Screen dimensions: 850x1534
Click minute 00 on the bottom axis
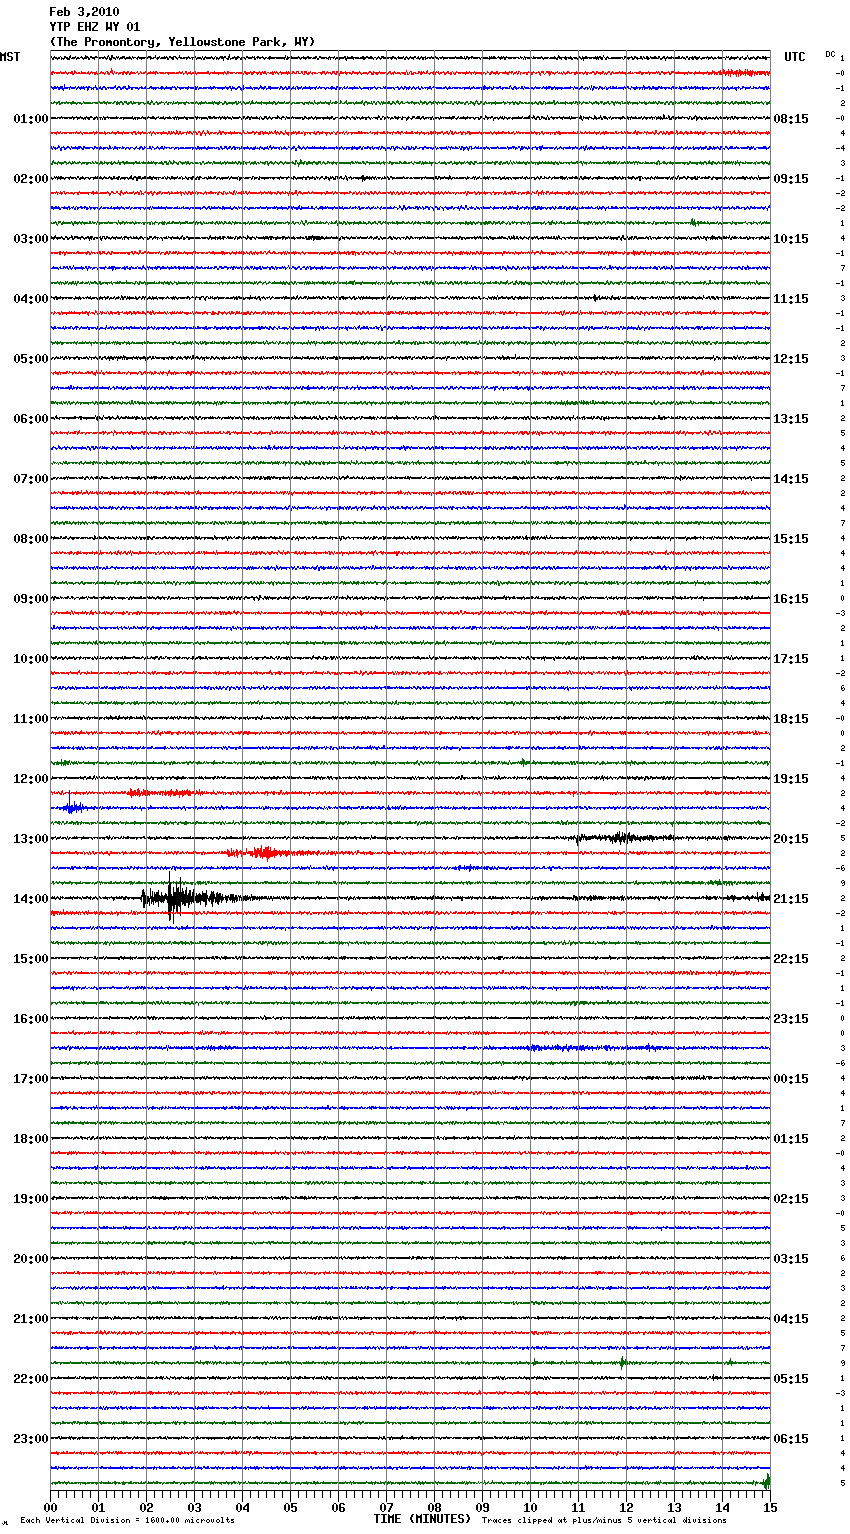click(x=50, y=1507)
